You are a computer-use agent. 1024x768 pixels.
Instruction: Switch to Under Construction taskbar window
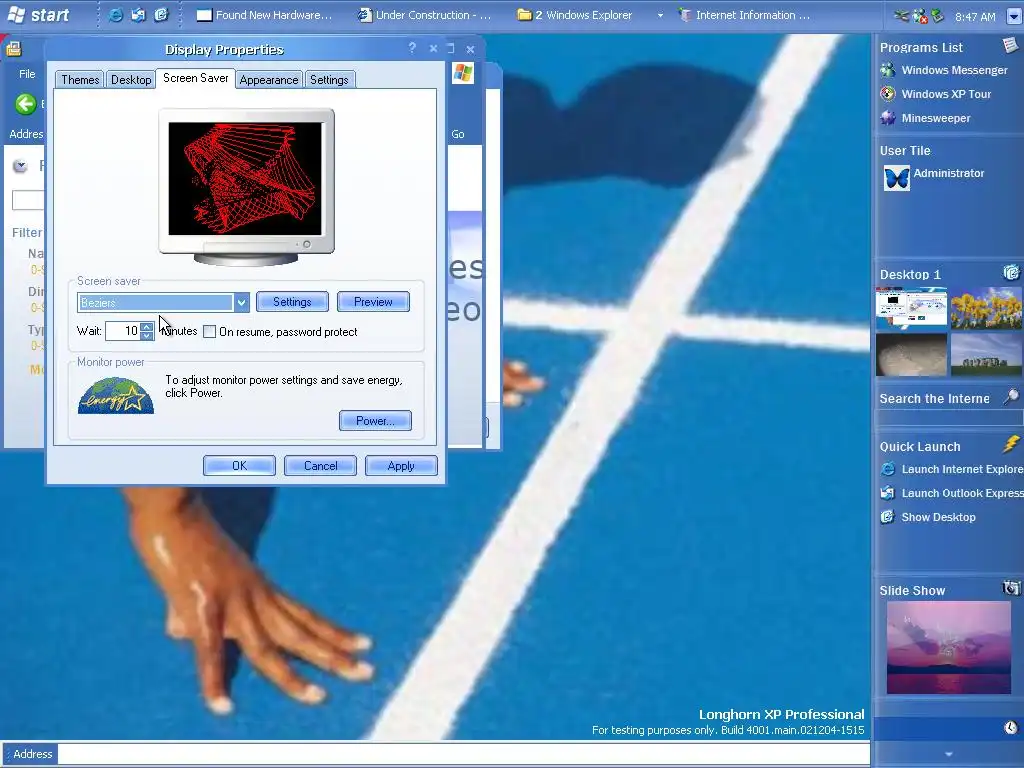tap(424, 15)
